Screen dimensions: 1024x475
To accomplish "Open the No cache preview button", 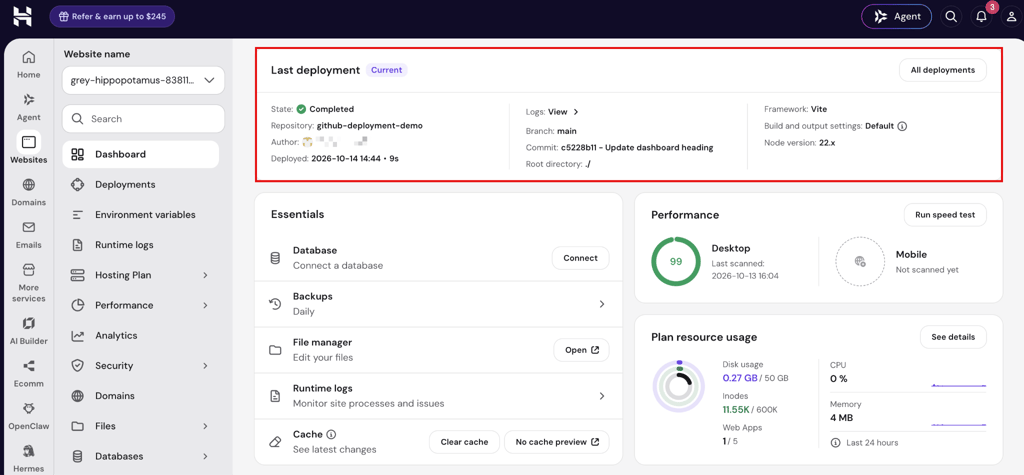I will click(x=556, y=442).
